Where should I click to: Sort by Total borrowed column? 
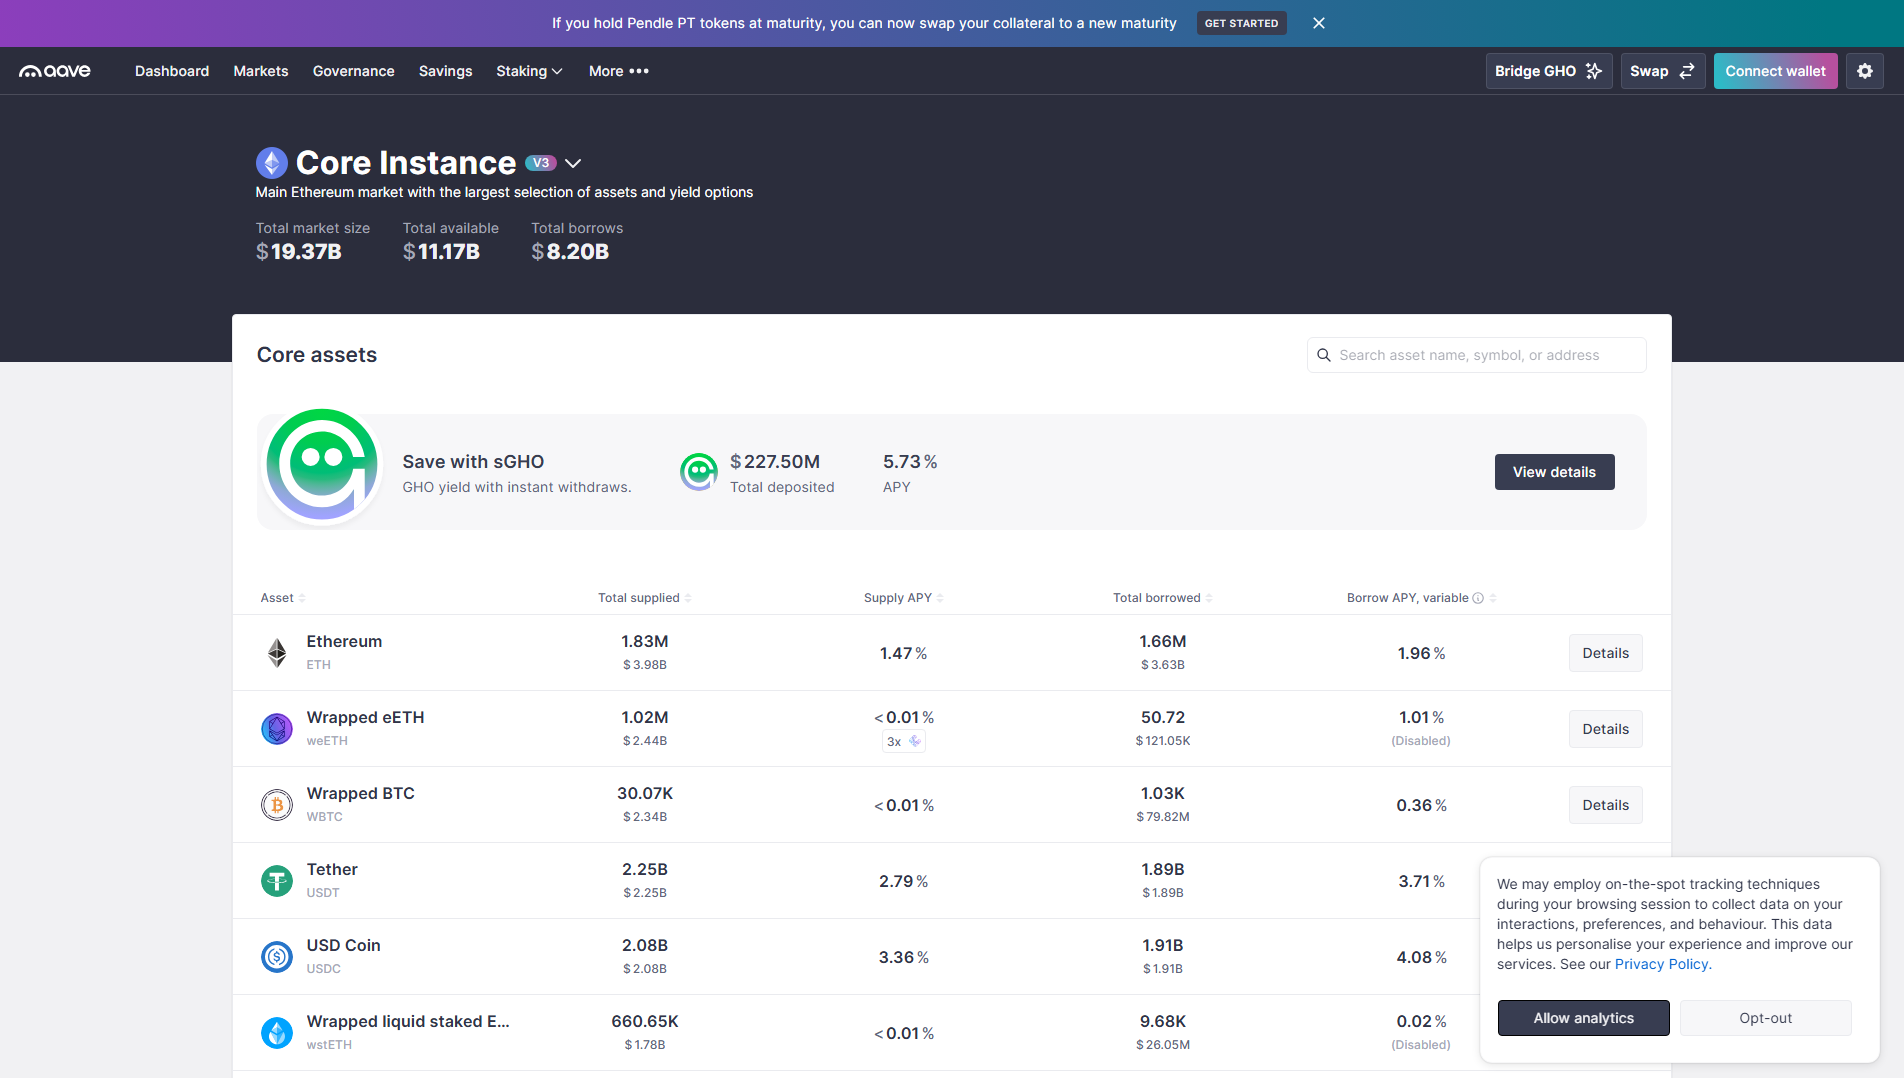(1163, 598)
